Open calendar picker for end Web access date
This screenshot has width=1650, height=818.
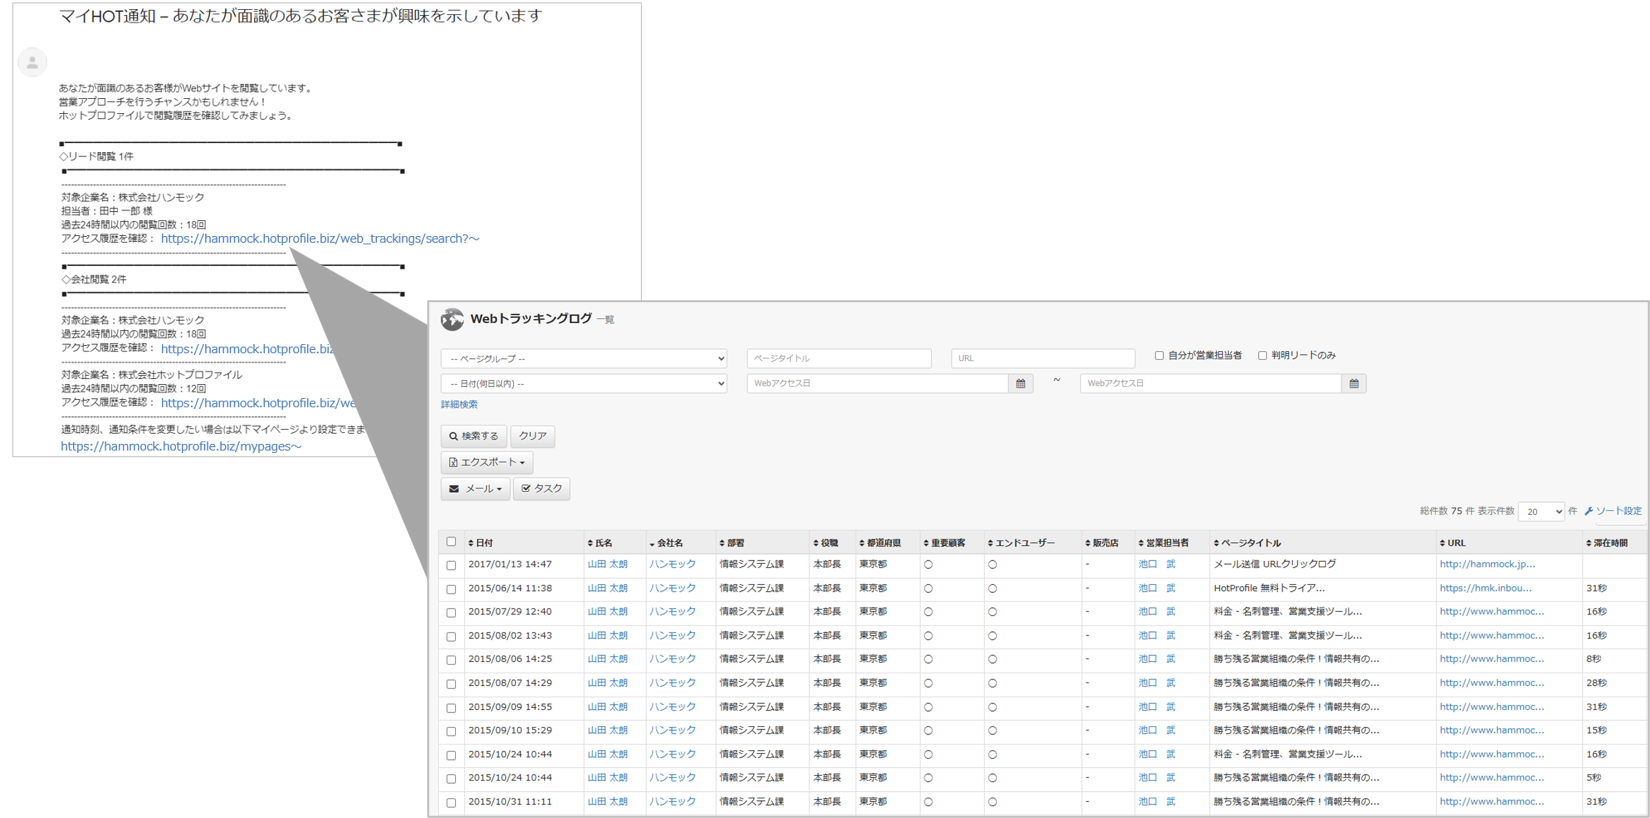point(1353,383)
